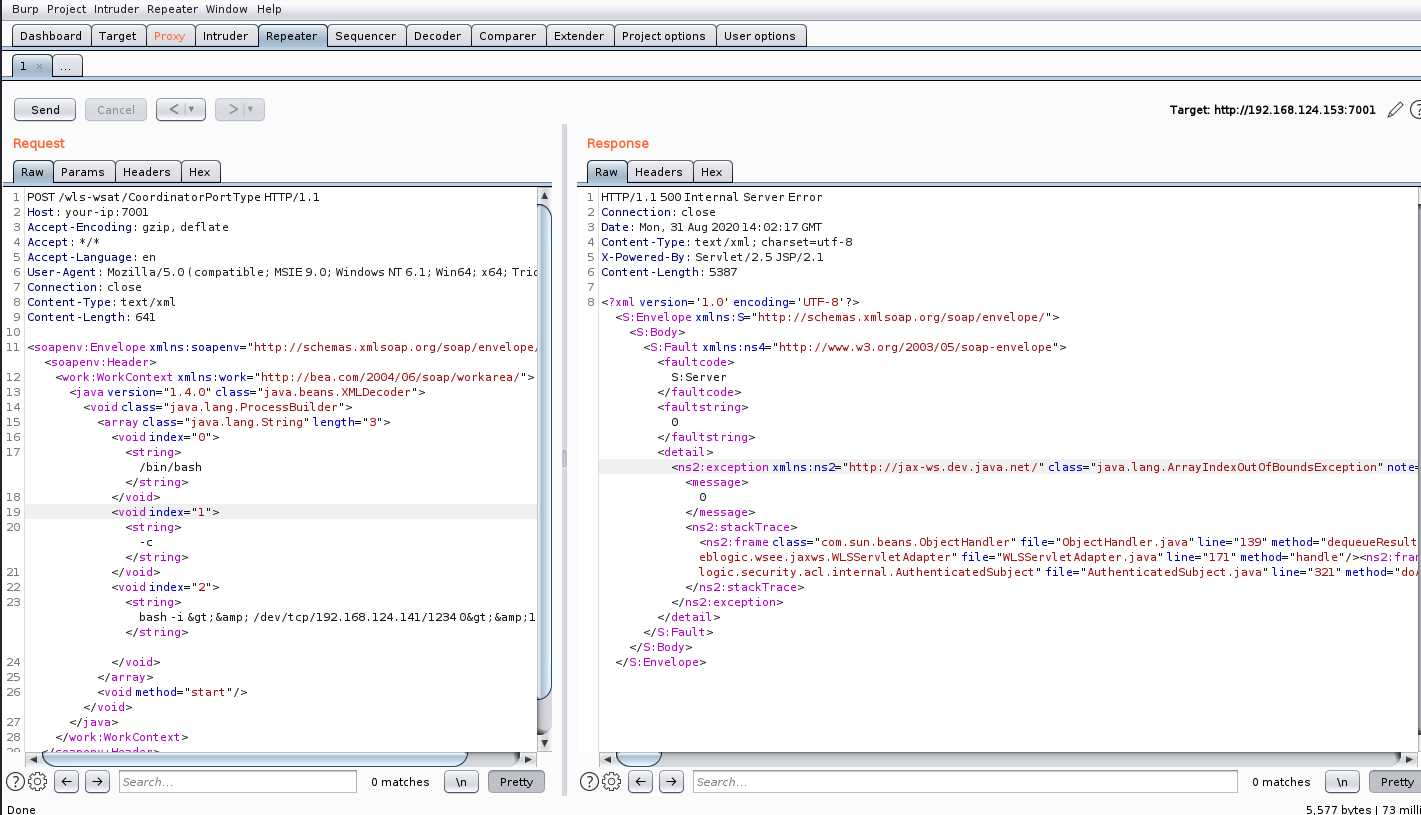Click the Send button
Image resolution: width=1421 pixels, height=815 pixels.
[46, 110]
